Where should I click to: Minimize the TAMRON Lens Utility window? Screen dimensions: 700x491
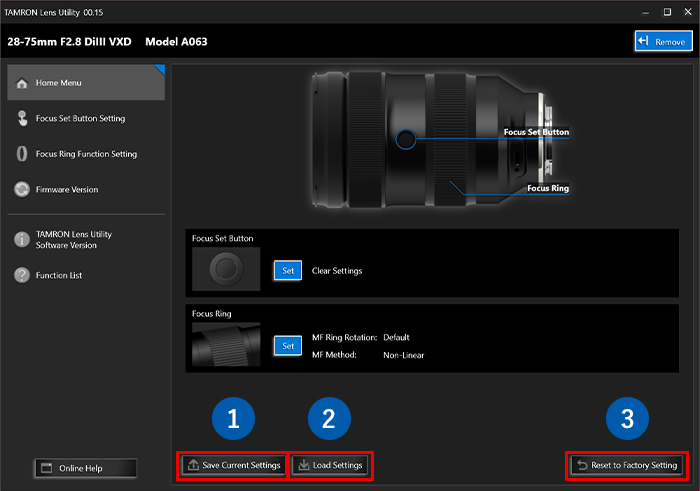646,12
